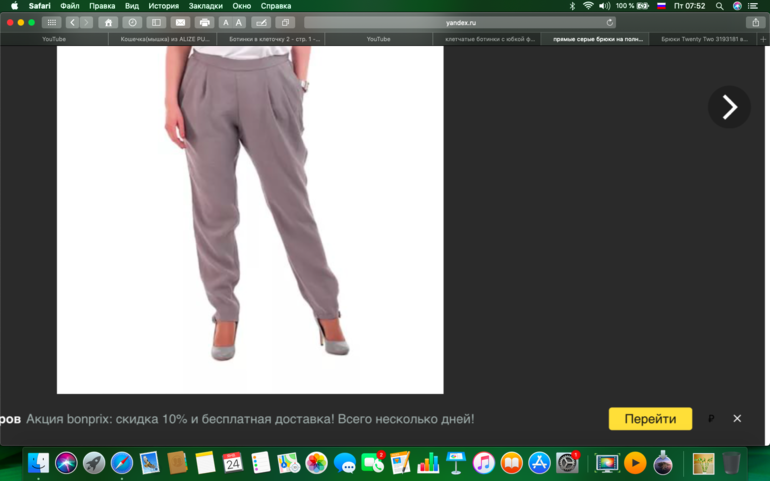Open the Вид menu

coord(132,6)
